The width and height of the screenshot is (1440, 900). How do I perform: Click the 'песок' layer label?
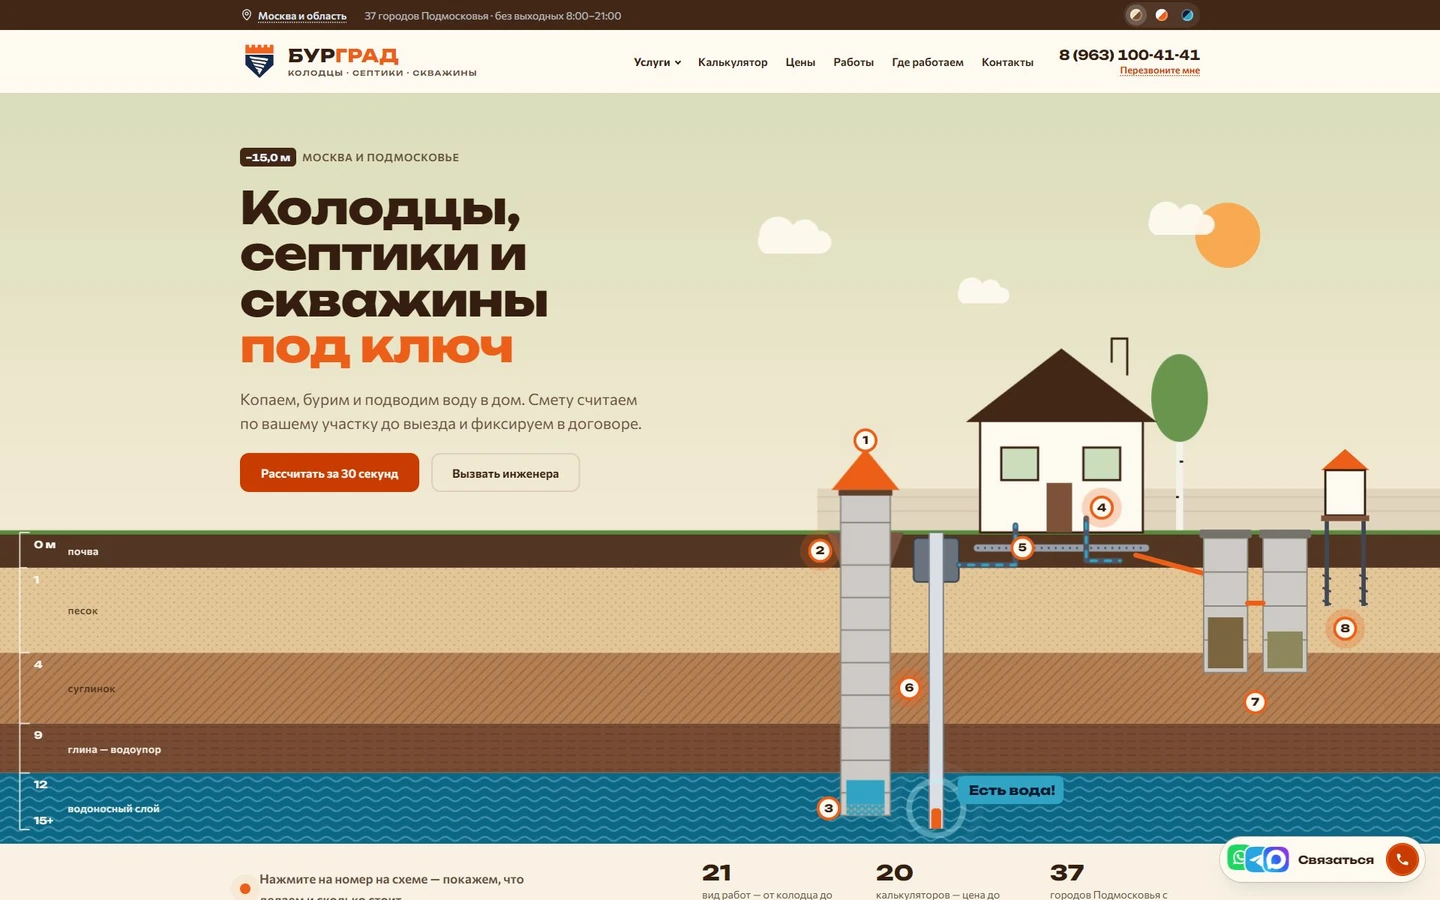pos(83,611)
